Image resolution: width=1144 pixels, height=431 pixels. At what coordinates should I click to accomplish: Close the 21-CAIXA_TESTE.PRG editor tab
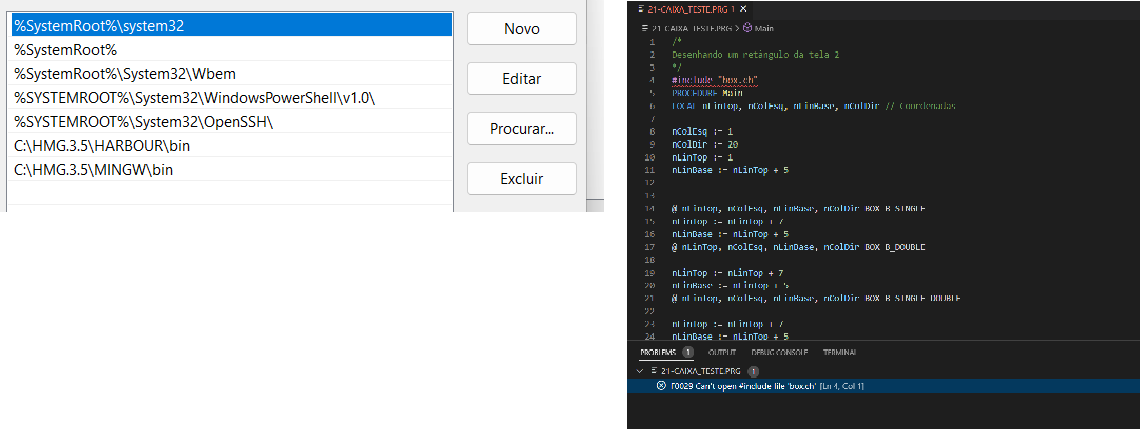point(744,9)
